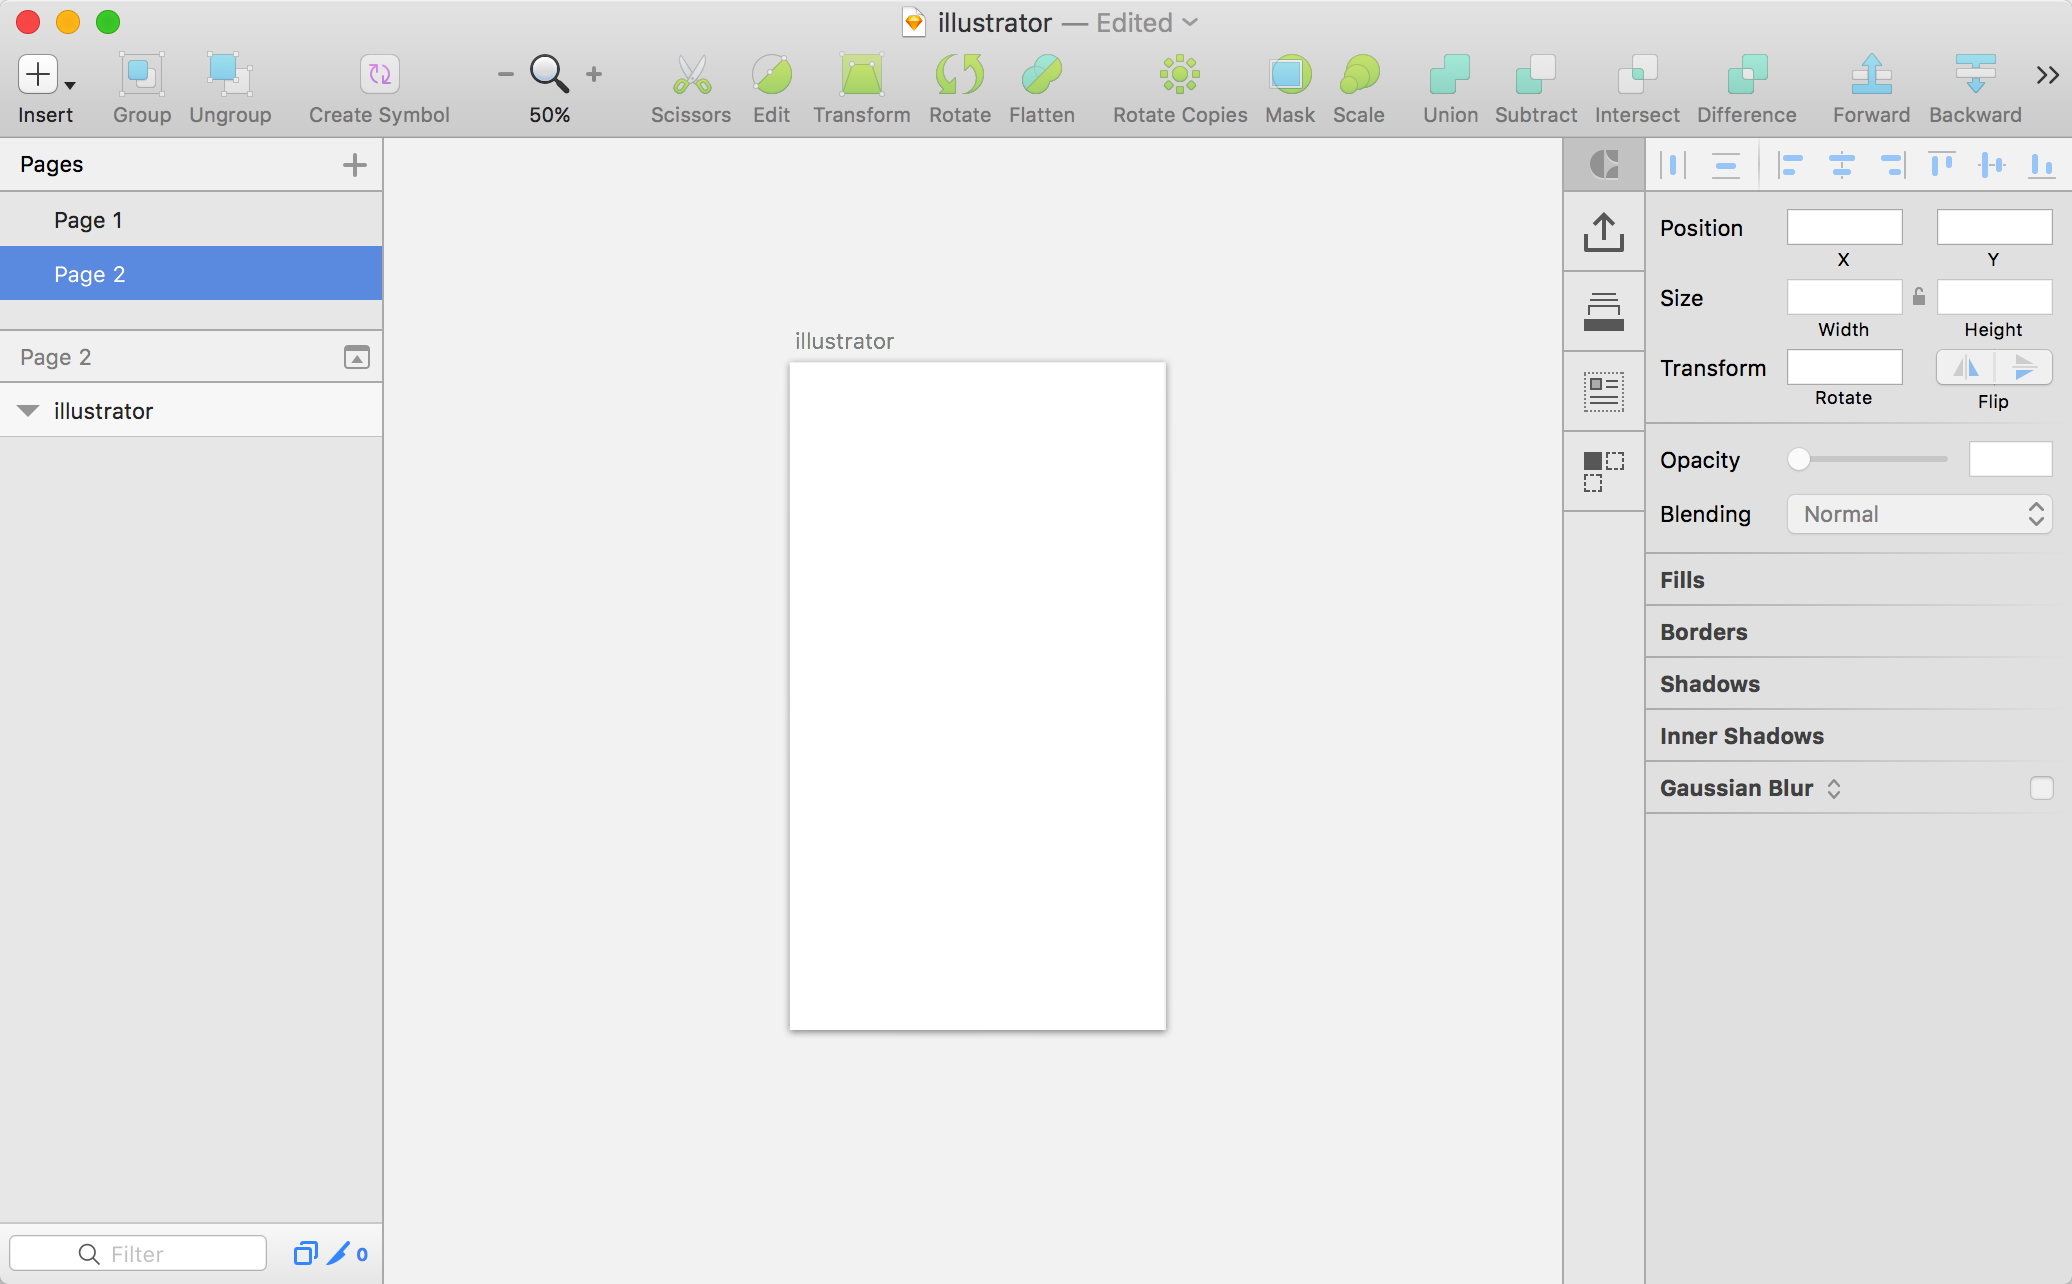Viewport: 2072px width, 1284px height.
Task: Click the Group toolbar icon
Action: point(141,75)
